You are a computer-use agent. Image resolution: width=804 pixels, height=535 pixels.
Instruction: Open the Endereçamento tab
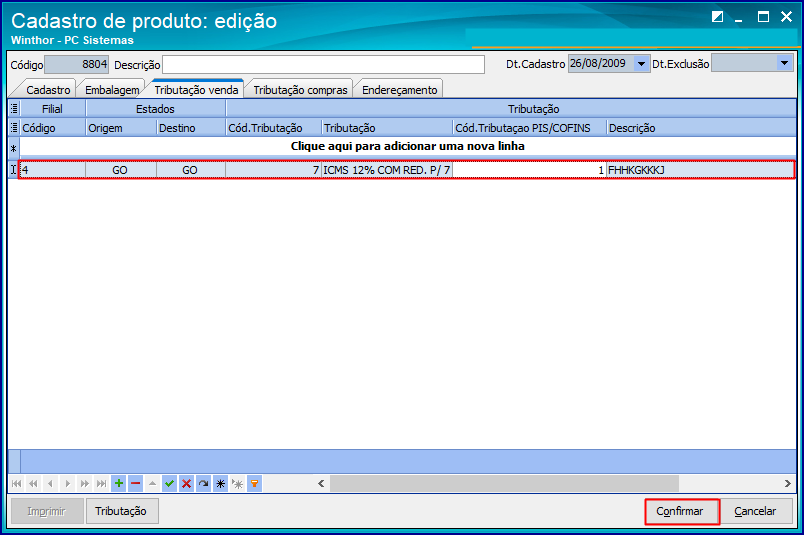[399, 90]
